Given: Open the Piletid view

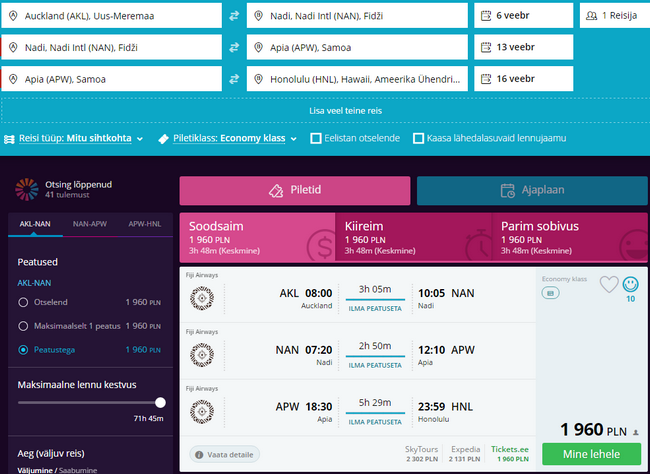Looking at the screenshot, I should point(295,190).
